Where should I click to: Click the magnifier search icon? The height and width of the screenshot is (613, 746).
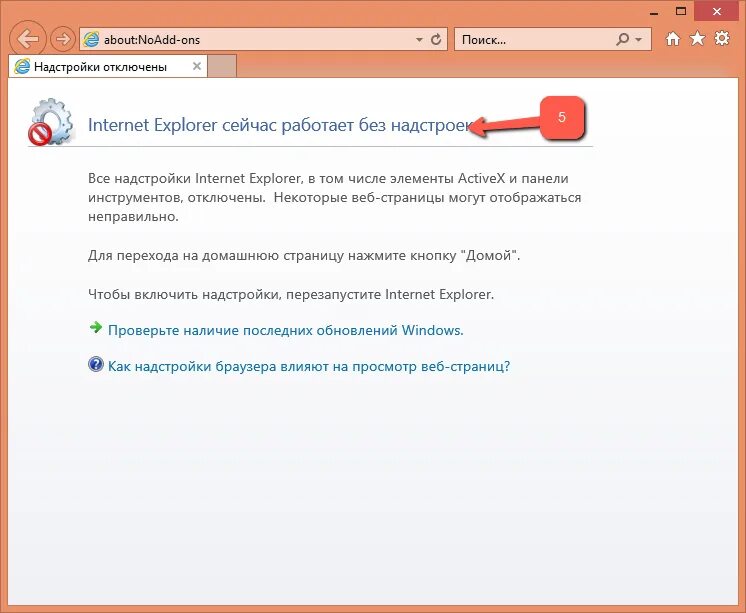click(622, 40)
